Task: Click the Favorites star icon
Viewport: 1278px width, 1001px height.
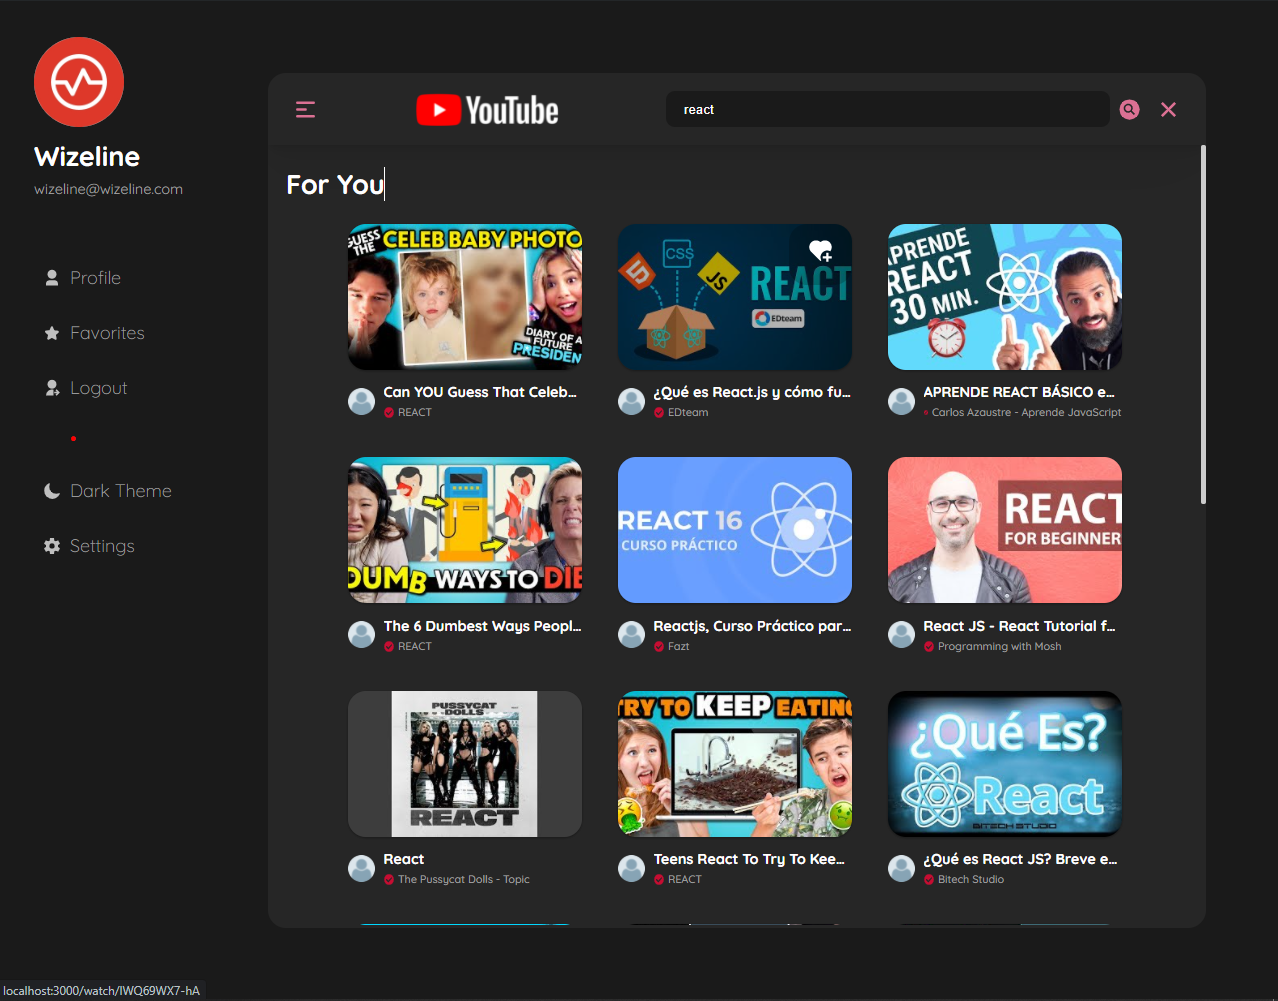Action: [52, 333]
